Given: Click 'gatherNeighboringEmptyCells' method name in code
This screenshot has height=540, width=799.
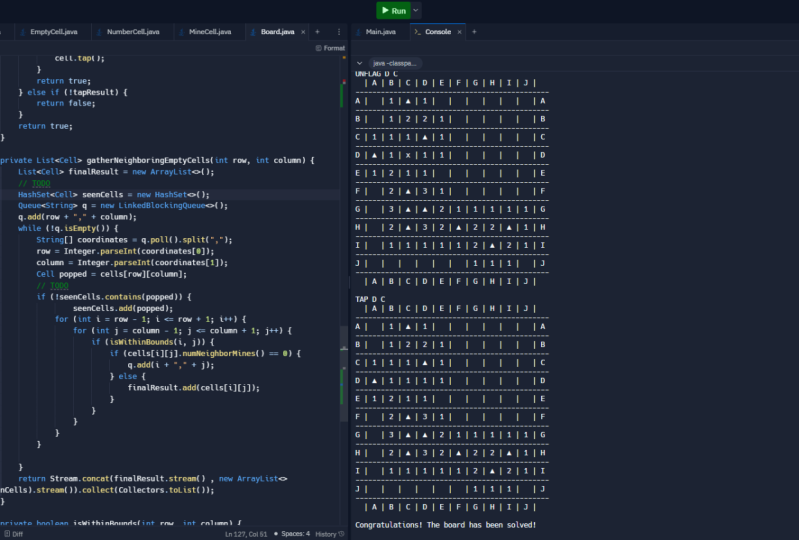Looking at the screenshot, I should [148, 160].
